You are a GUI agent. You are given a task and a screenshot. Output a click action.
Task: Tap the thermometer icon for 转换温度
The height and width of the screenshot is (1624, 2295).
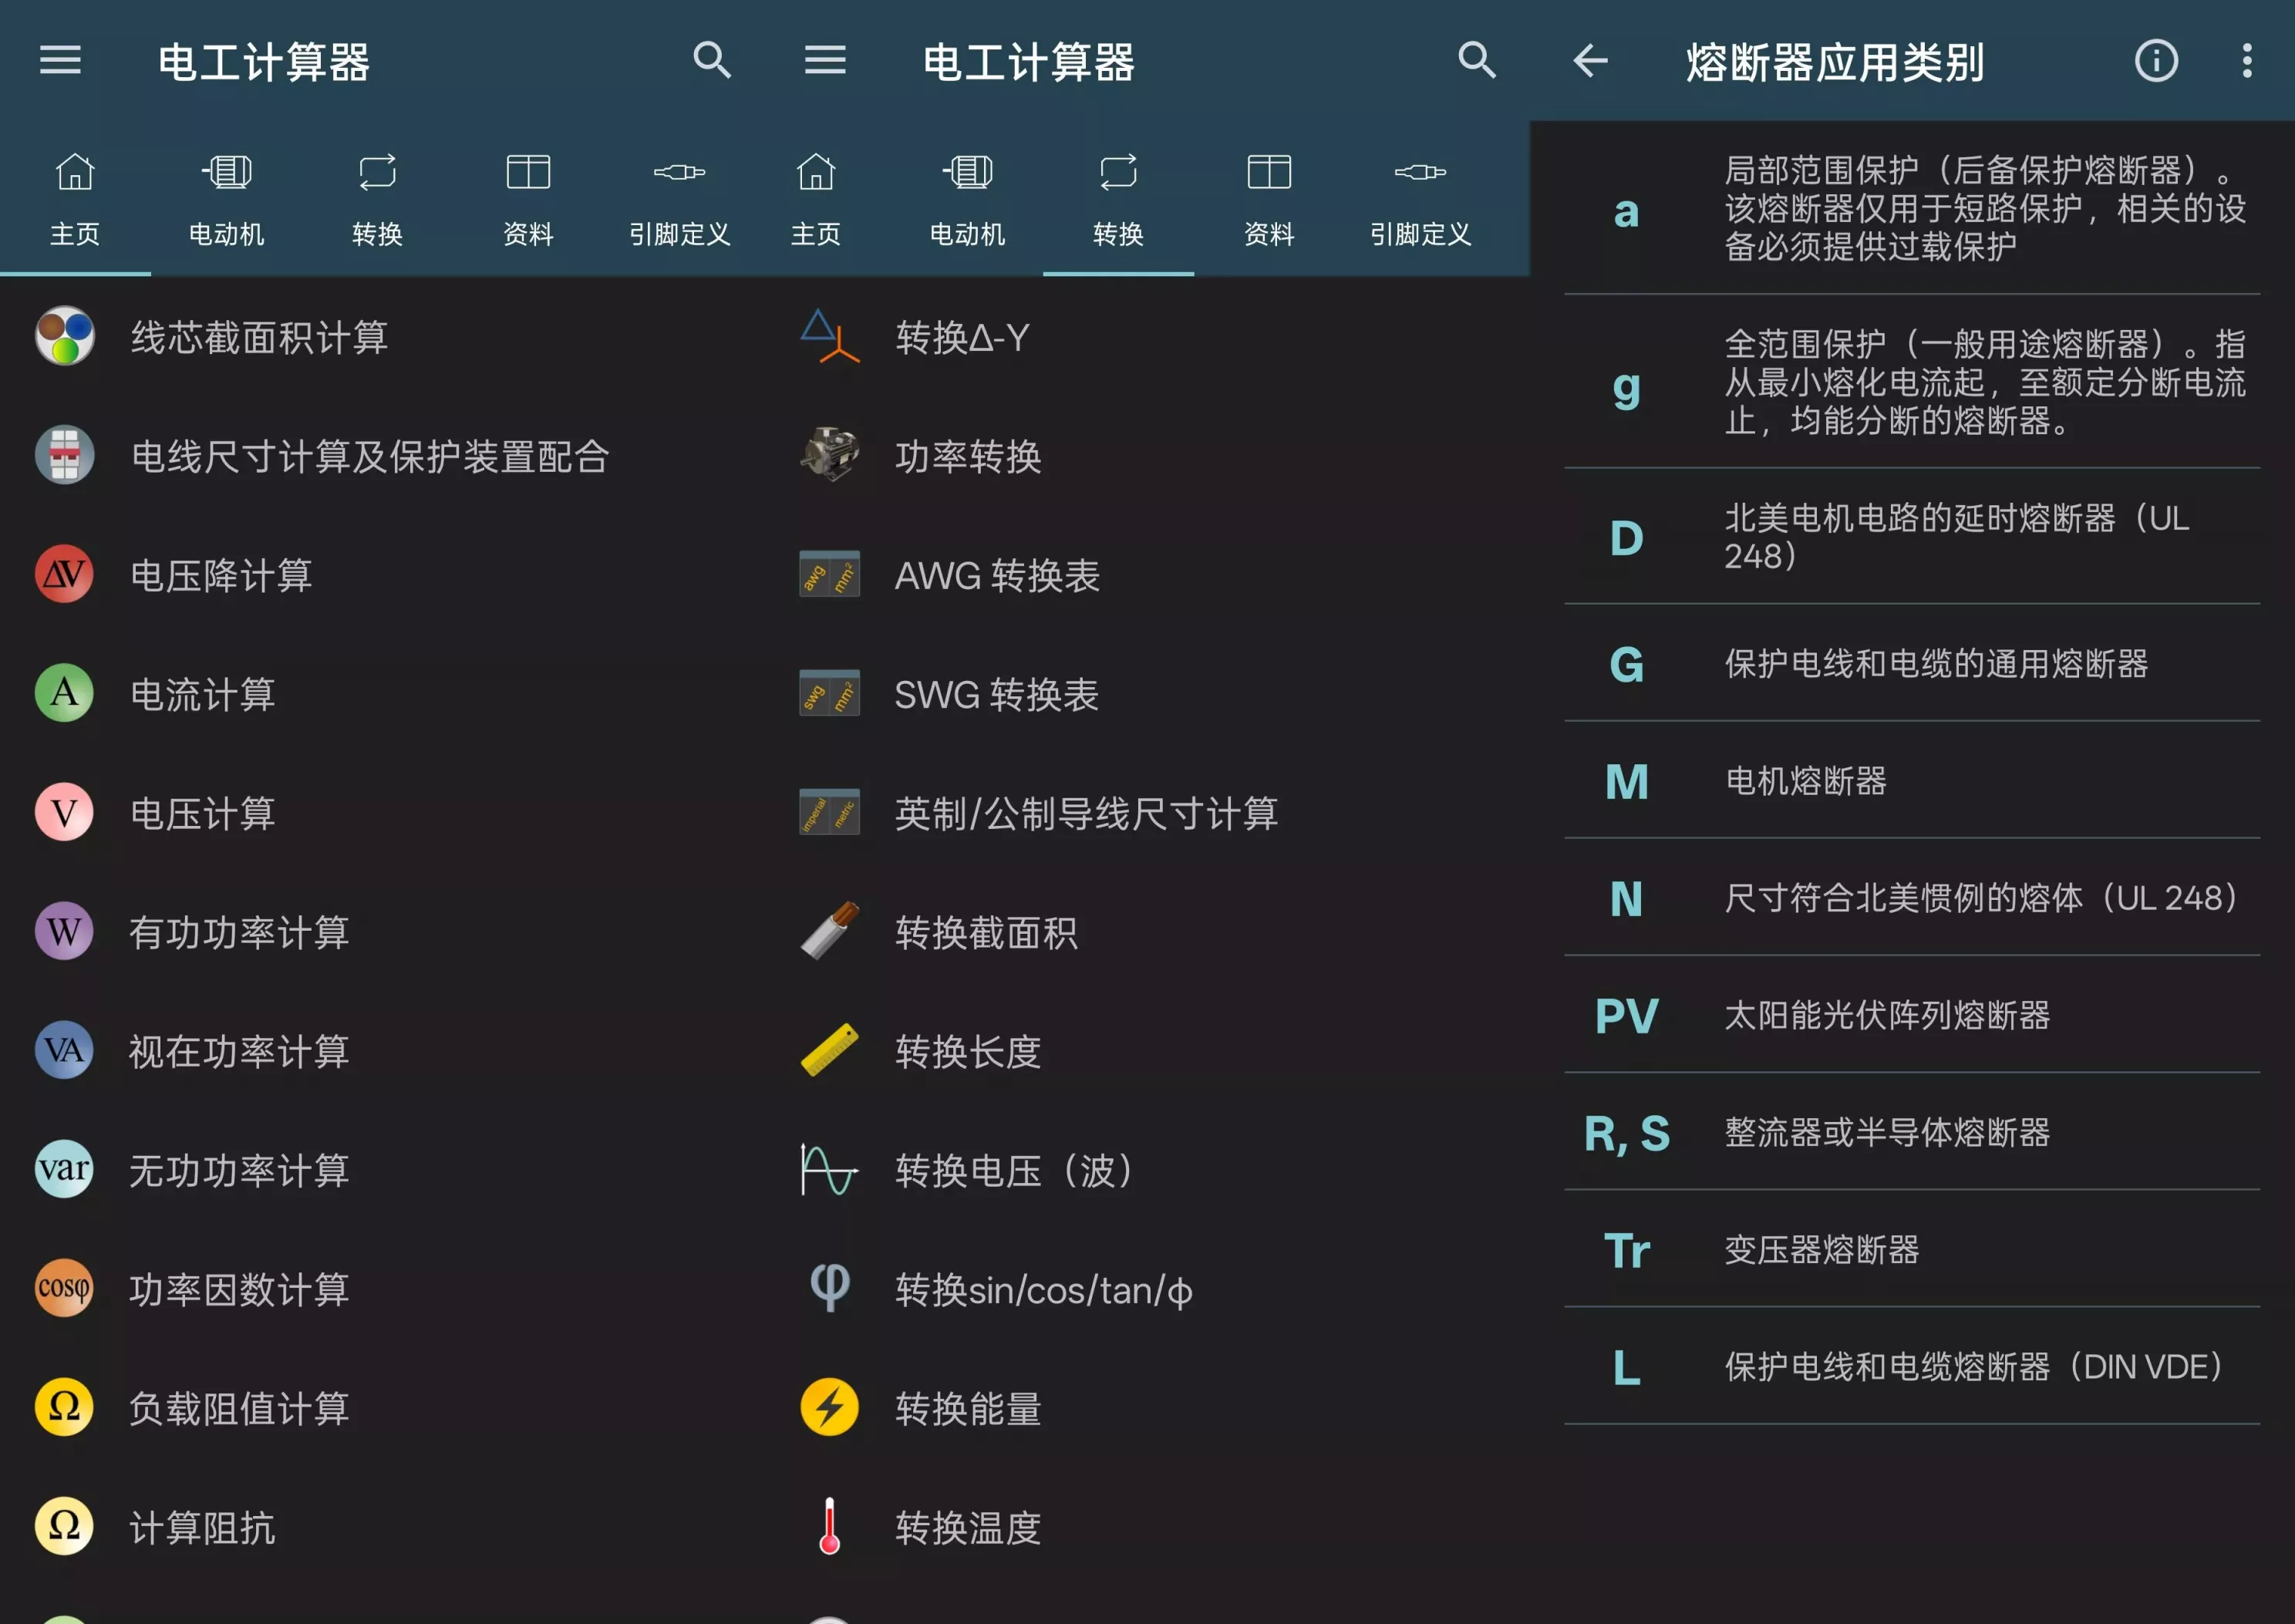tap(829, 1526)
